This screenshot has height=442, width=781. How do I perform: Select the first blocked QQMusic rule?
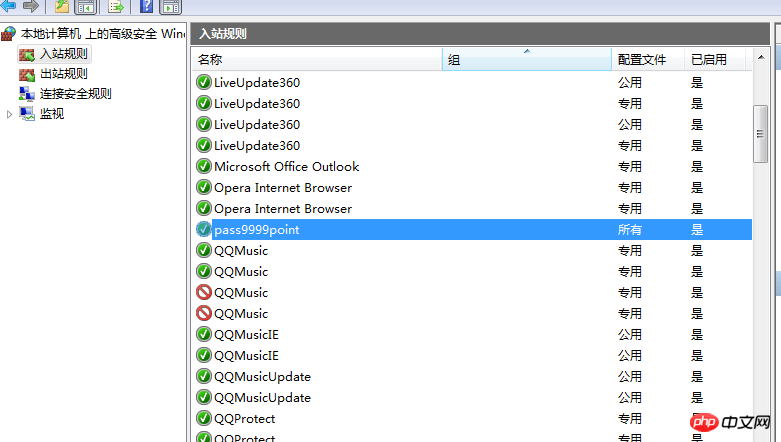[x=473, y=293]
